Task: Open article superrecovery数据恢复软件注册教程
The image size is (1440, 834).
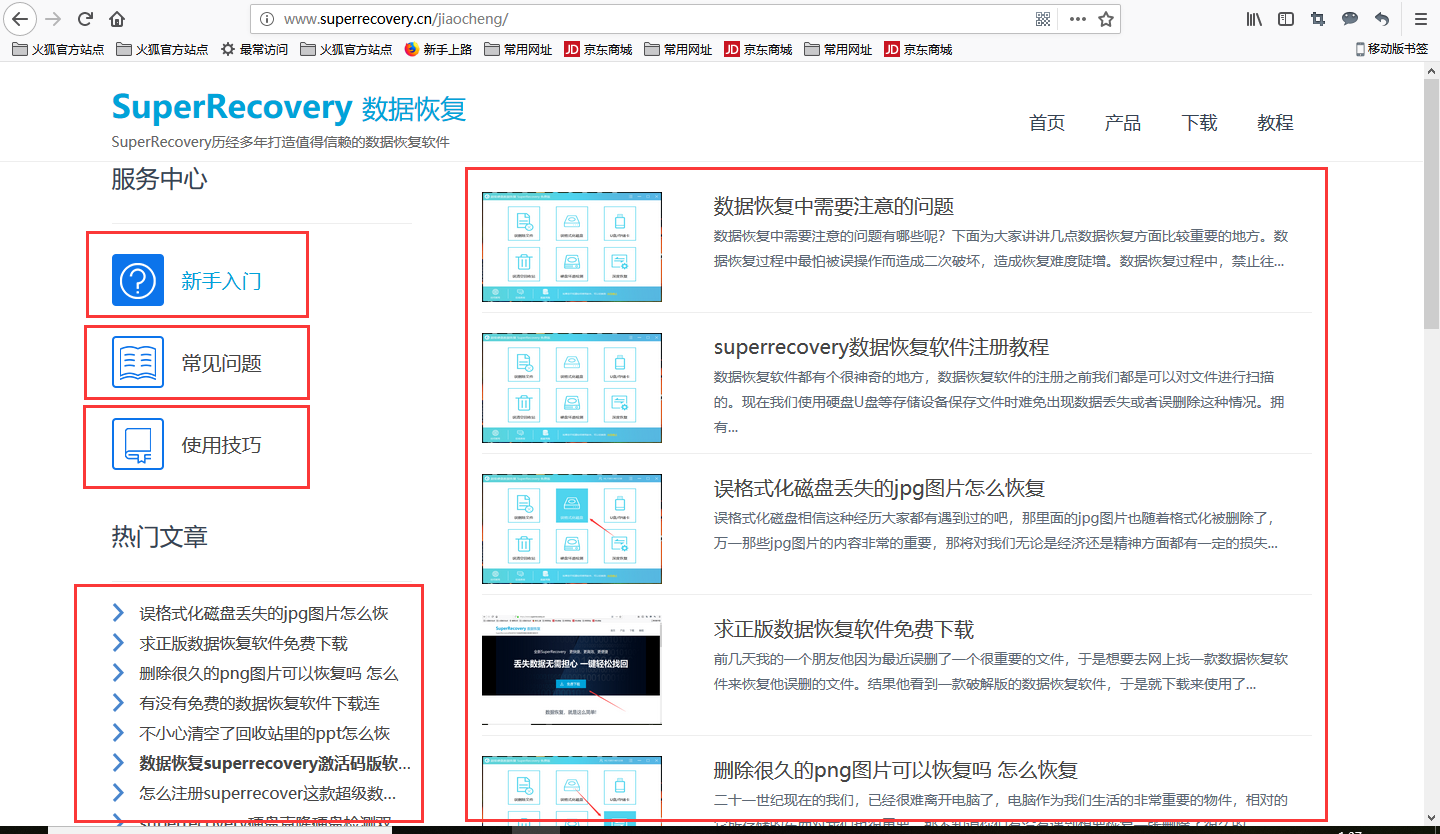Action: (x=881, y=347)
